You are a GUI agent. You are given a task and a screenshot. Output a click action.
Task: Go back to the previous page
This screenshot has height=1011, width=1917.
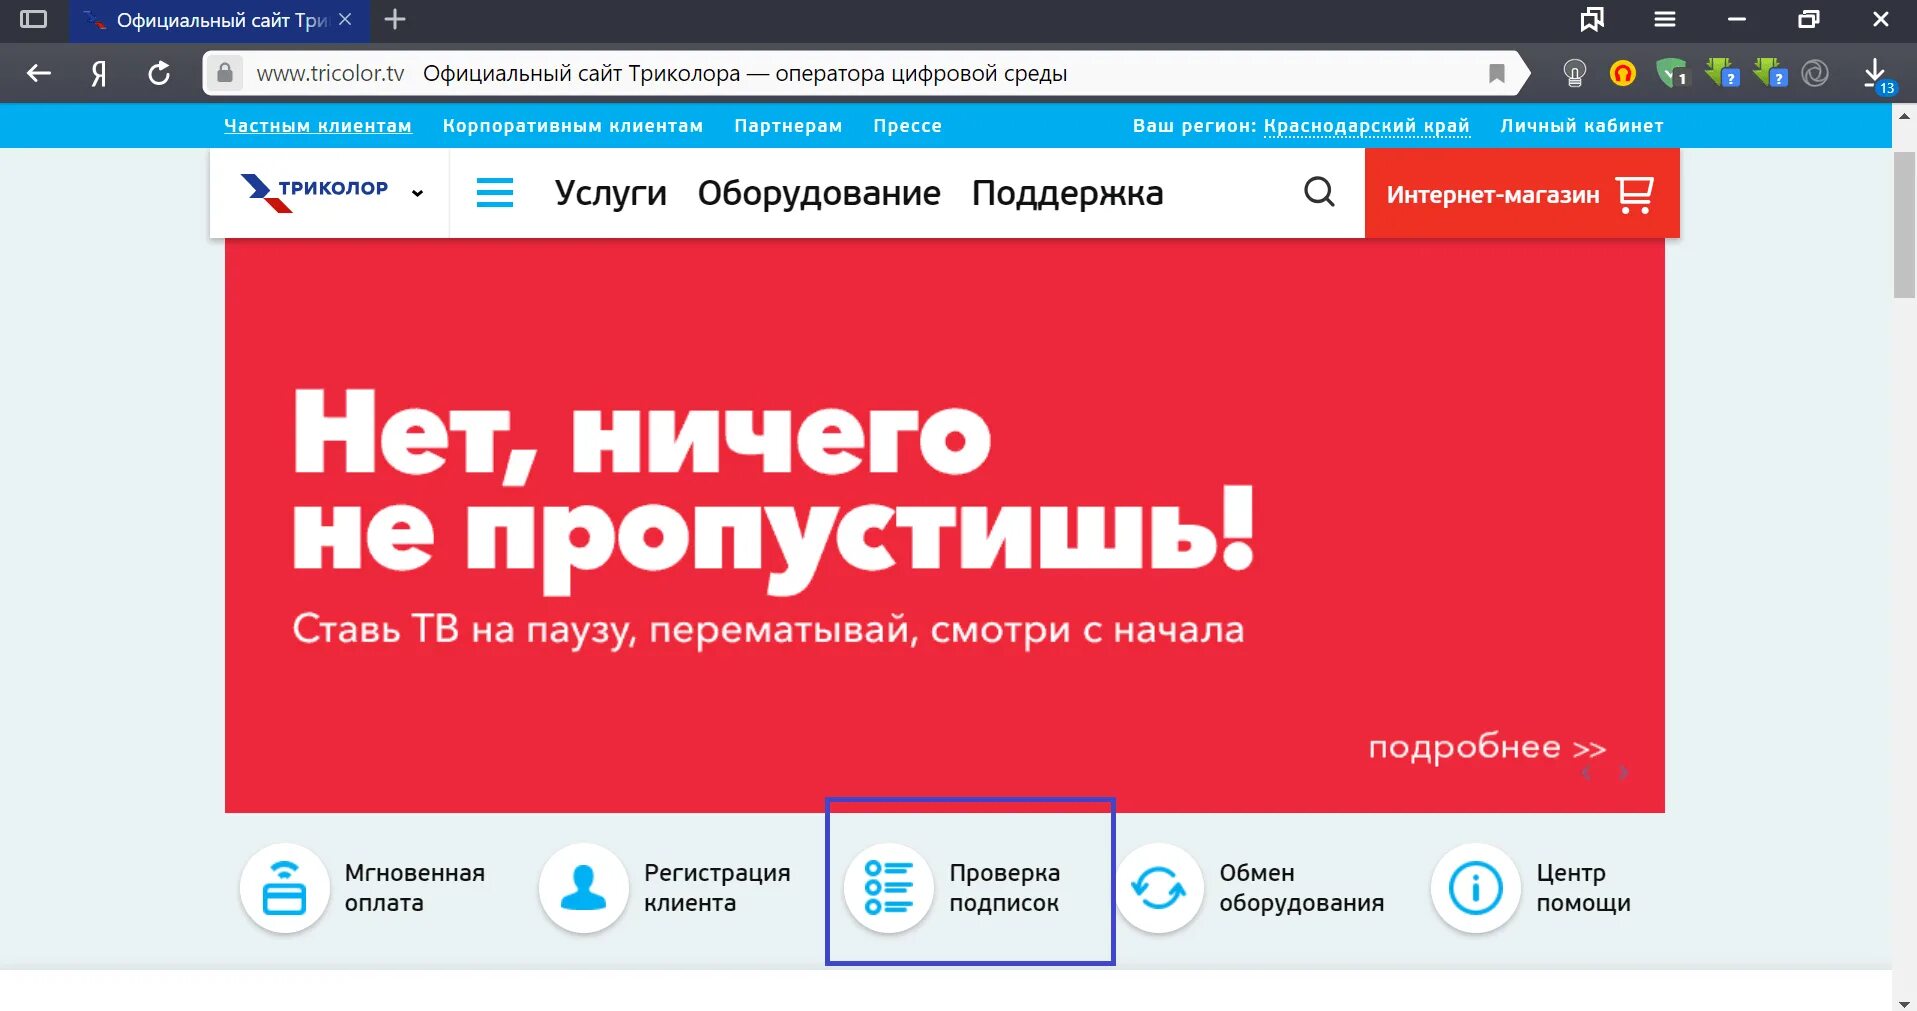tap(39, 73)
